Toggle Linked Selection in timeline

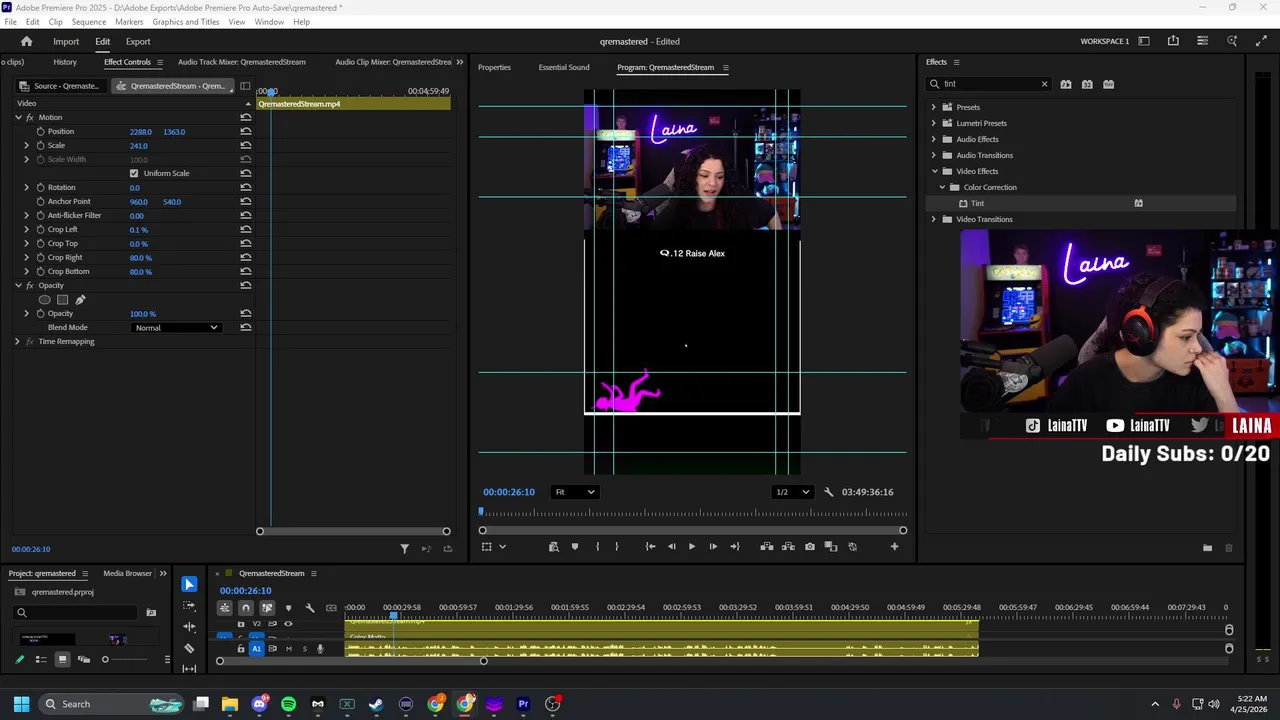[267, 608]
